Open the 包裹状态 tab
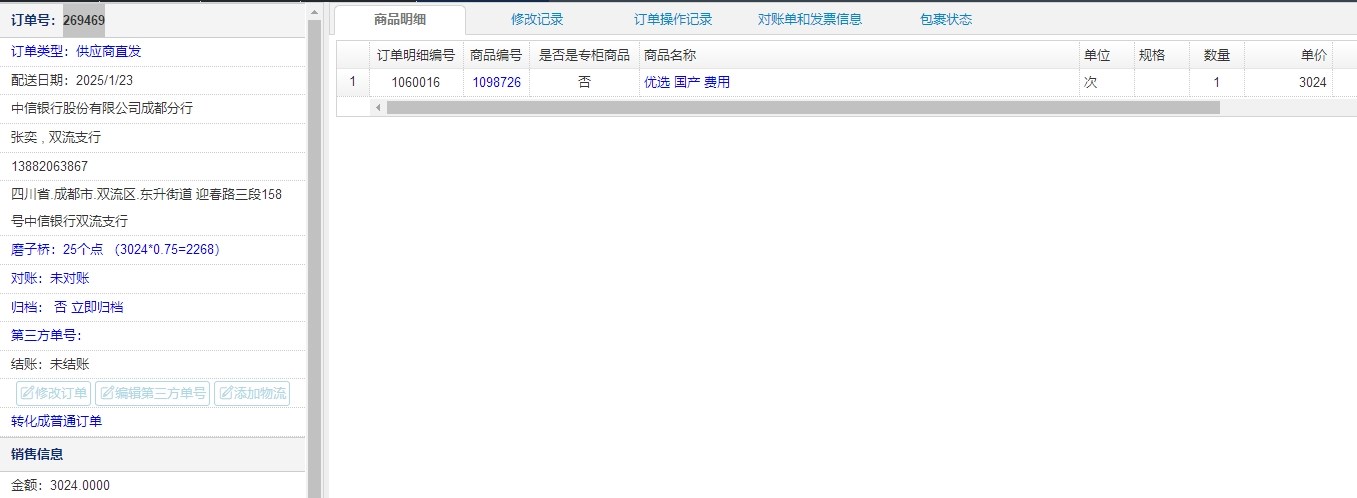 [x=946, y=19]
